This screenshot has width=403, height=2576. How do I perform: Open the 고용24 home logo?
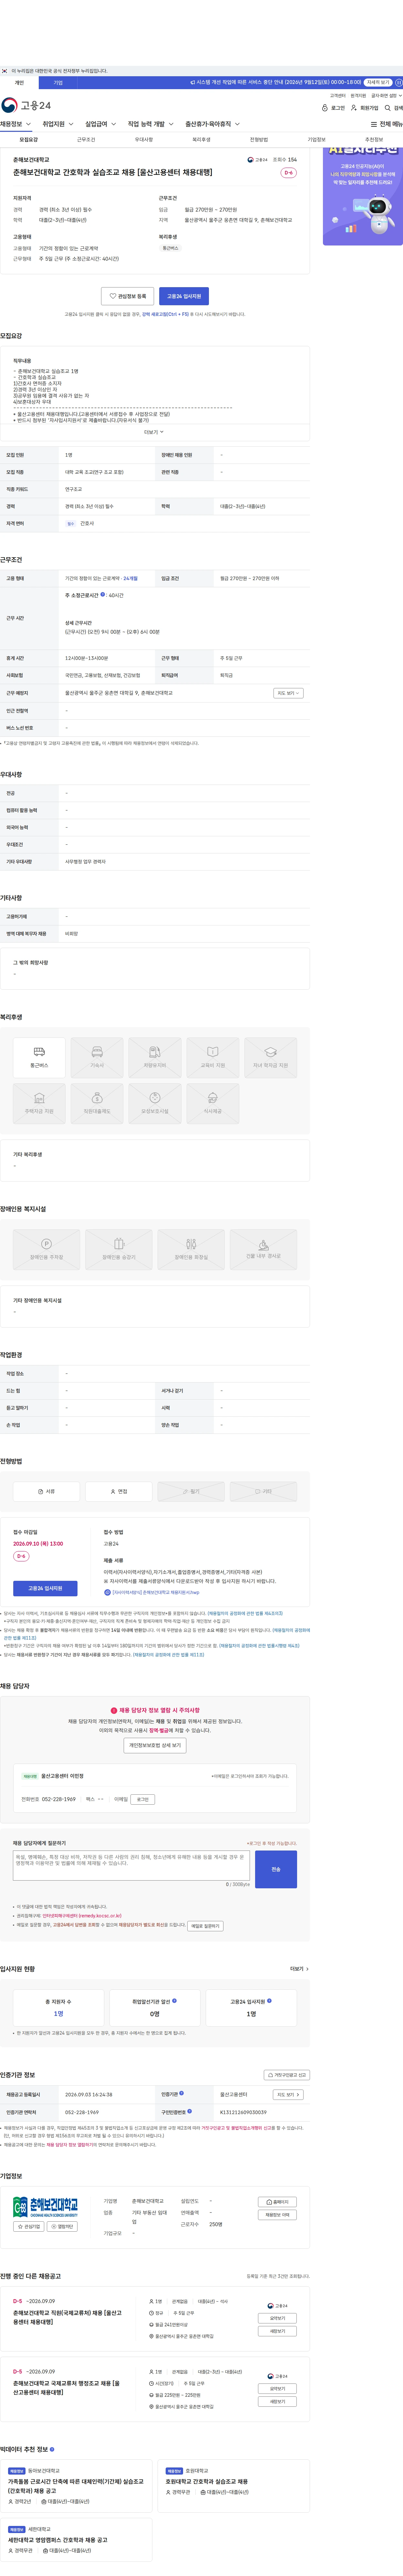click(x=26, y=105)
